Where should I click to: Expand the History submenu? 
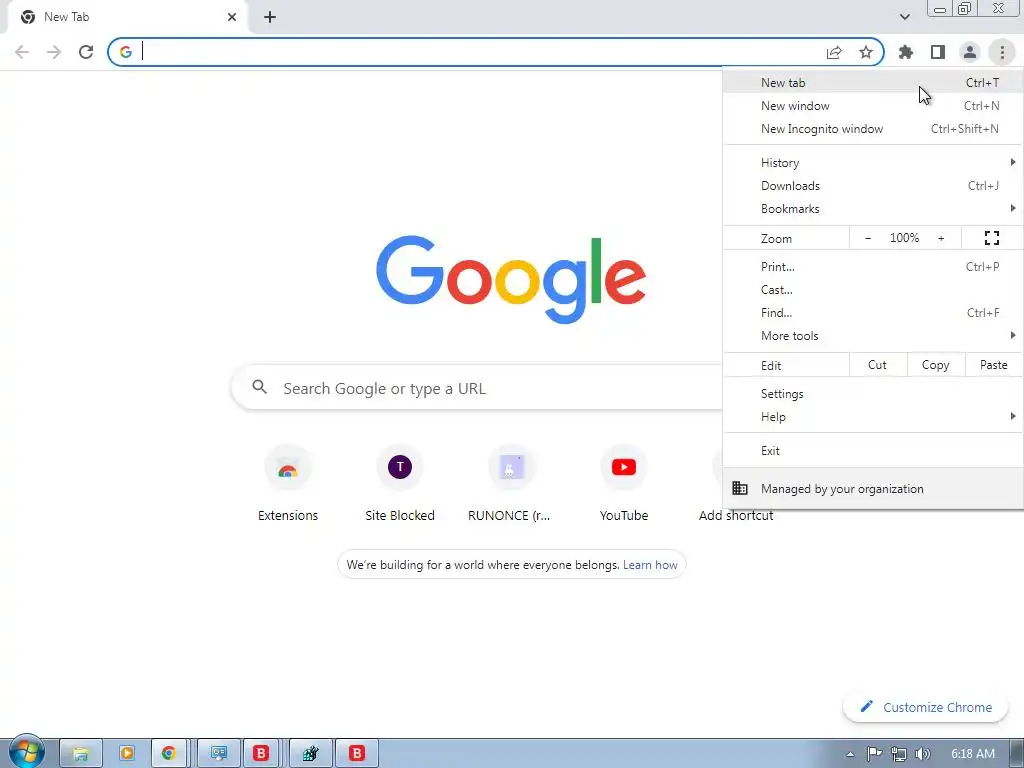(872, 163)
